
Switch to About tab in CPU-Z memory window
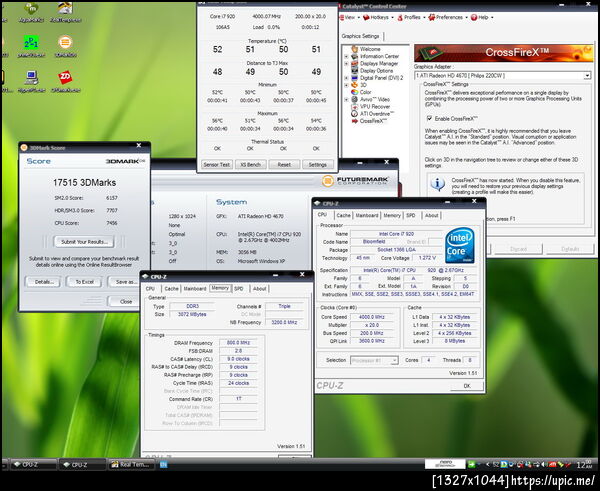pos(259,289)
